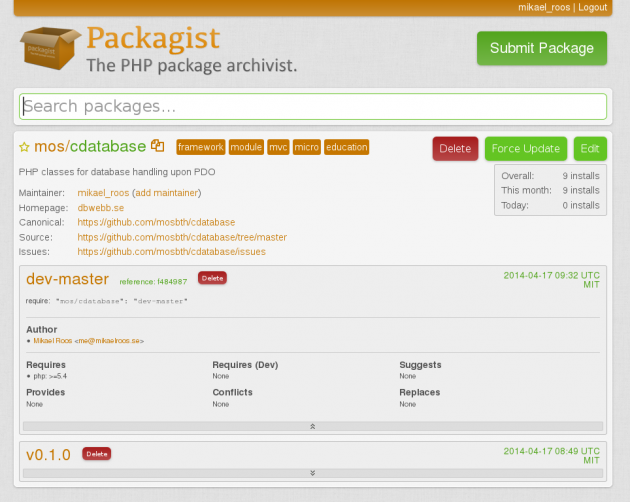Open the canonical GitHub repository link

click(156, 222)
